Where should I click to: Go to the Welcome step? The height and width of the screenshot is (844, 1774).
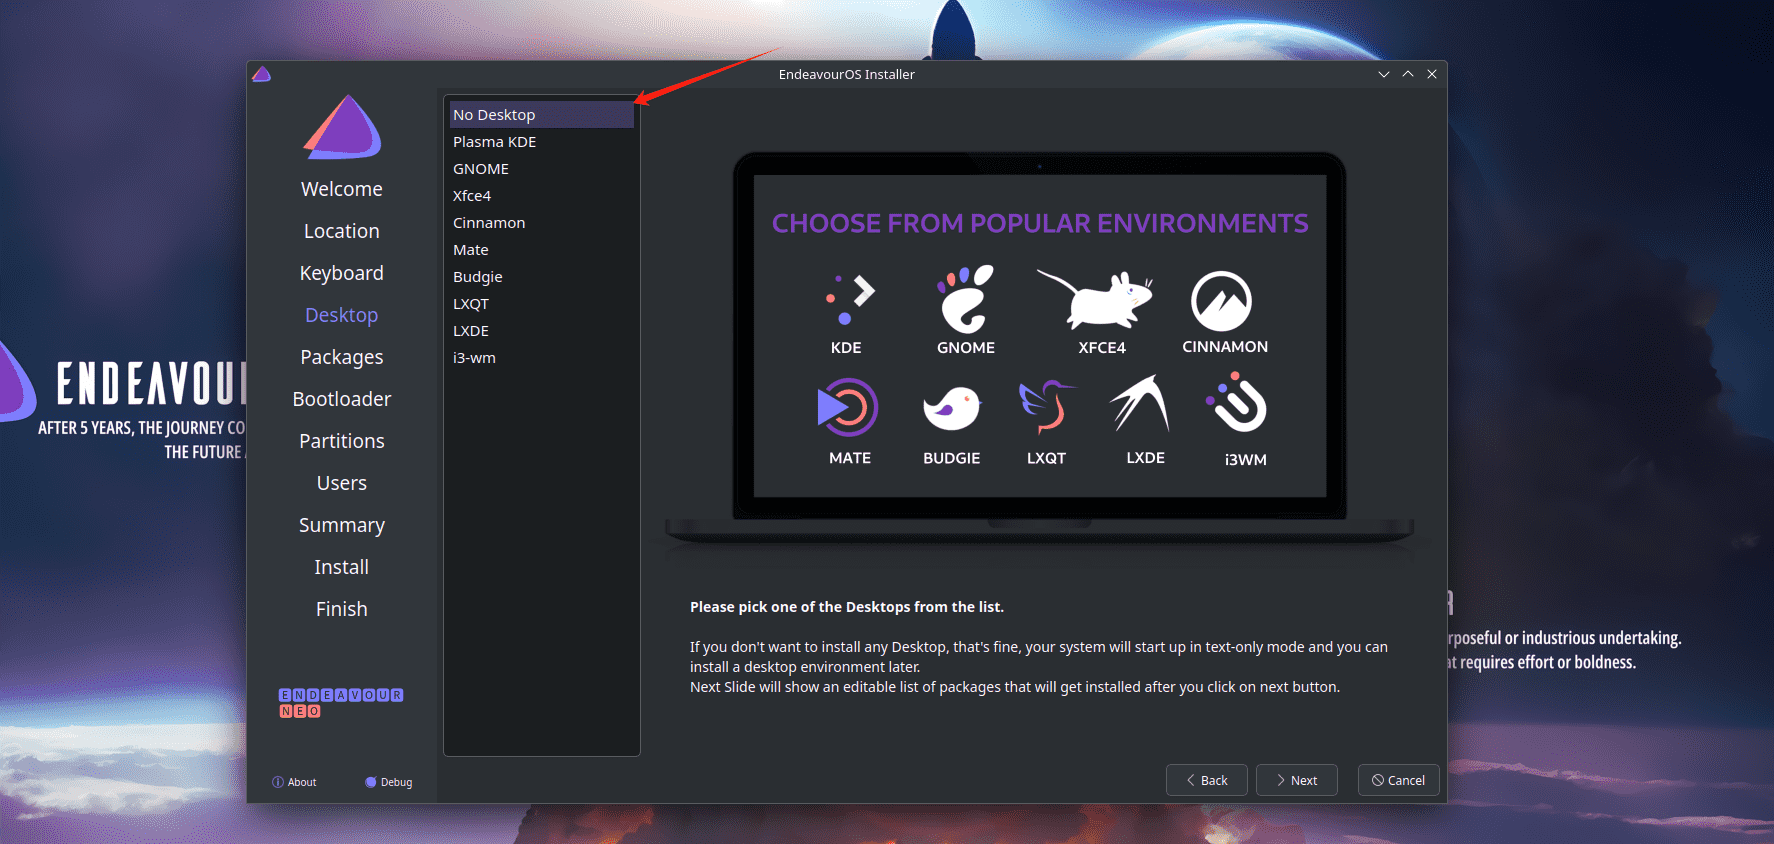(342, 189)
